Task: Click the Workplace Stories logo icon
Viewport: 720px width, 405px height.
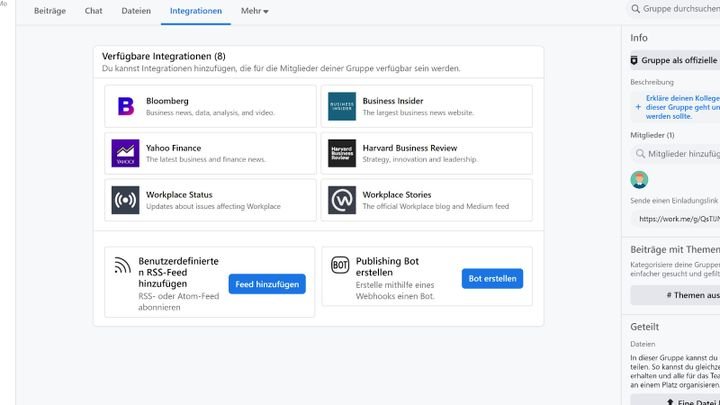Action: coord(342,200)
